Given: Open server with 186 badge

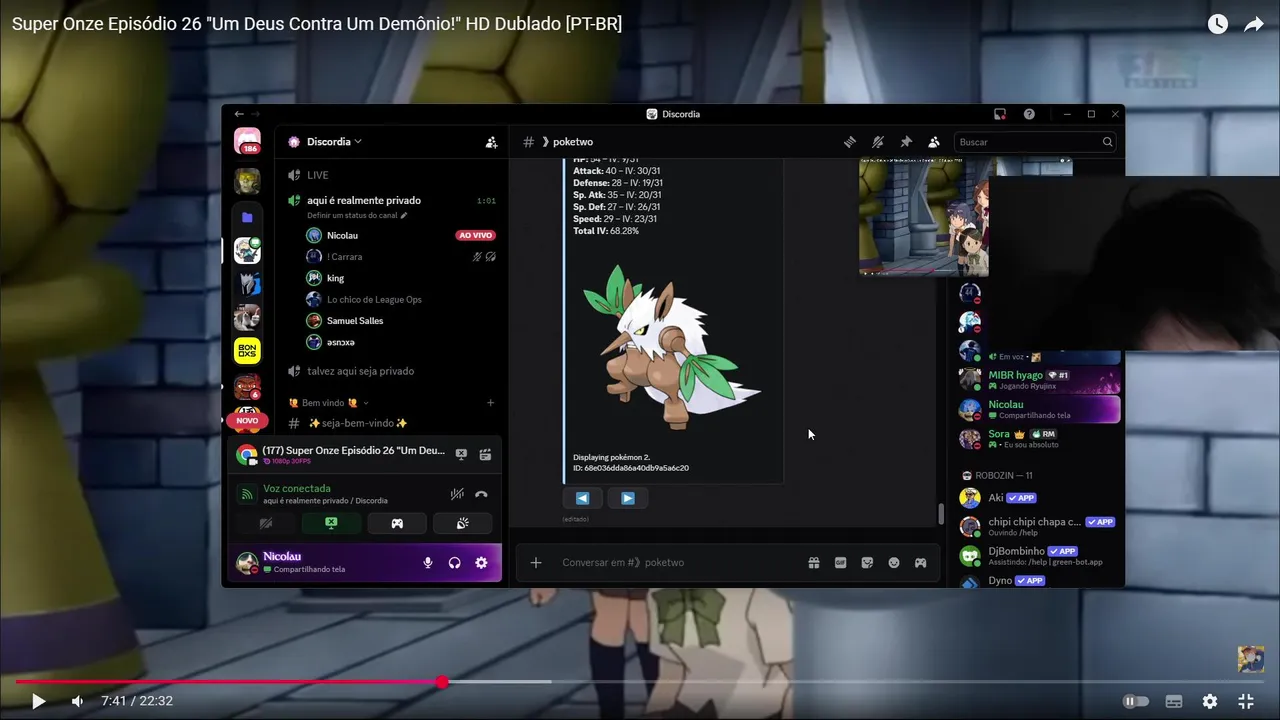Looking at the screenshot, I should pos(247,142).
